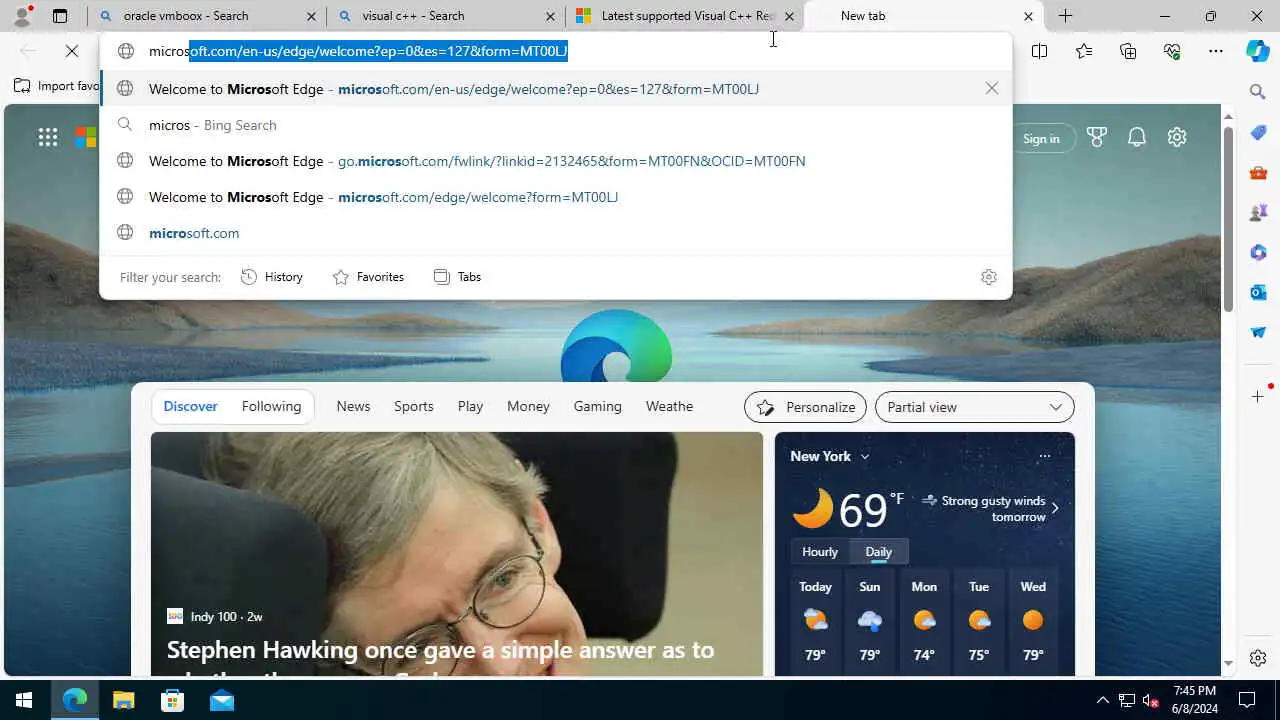Screen dimensions: 1280x720
Task: Open the Copilot sidebar icon
Action: tap(1258, 51)
